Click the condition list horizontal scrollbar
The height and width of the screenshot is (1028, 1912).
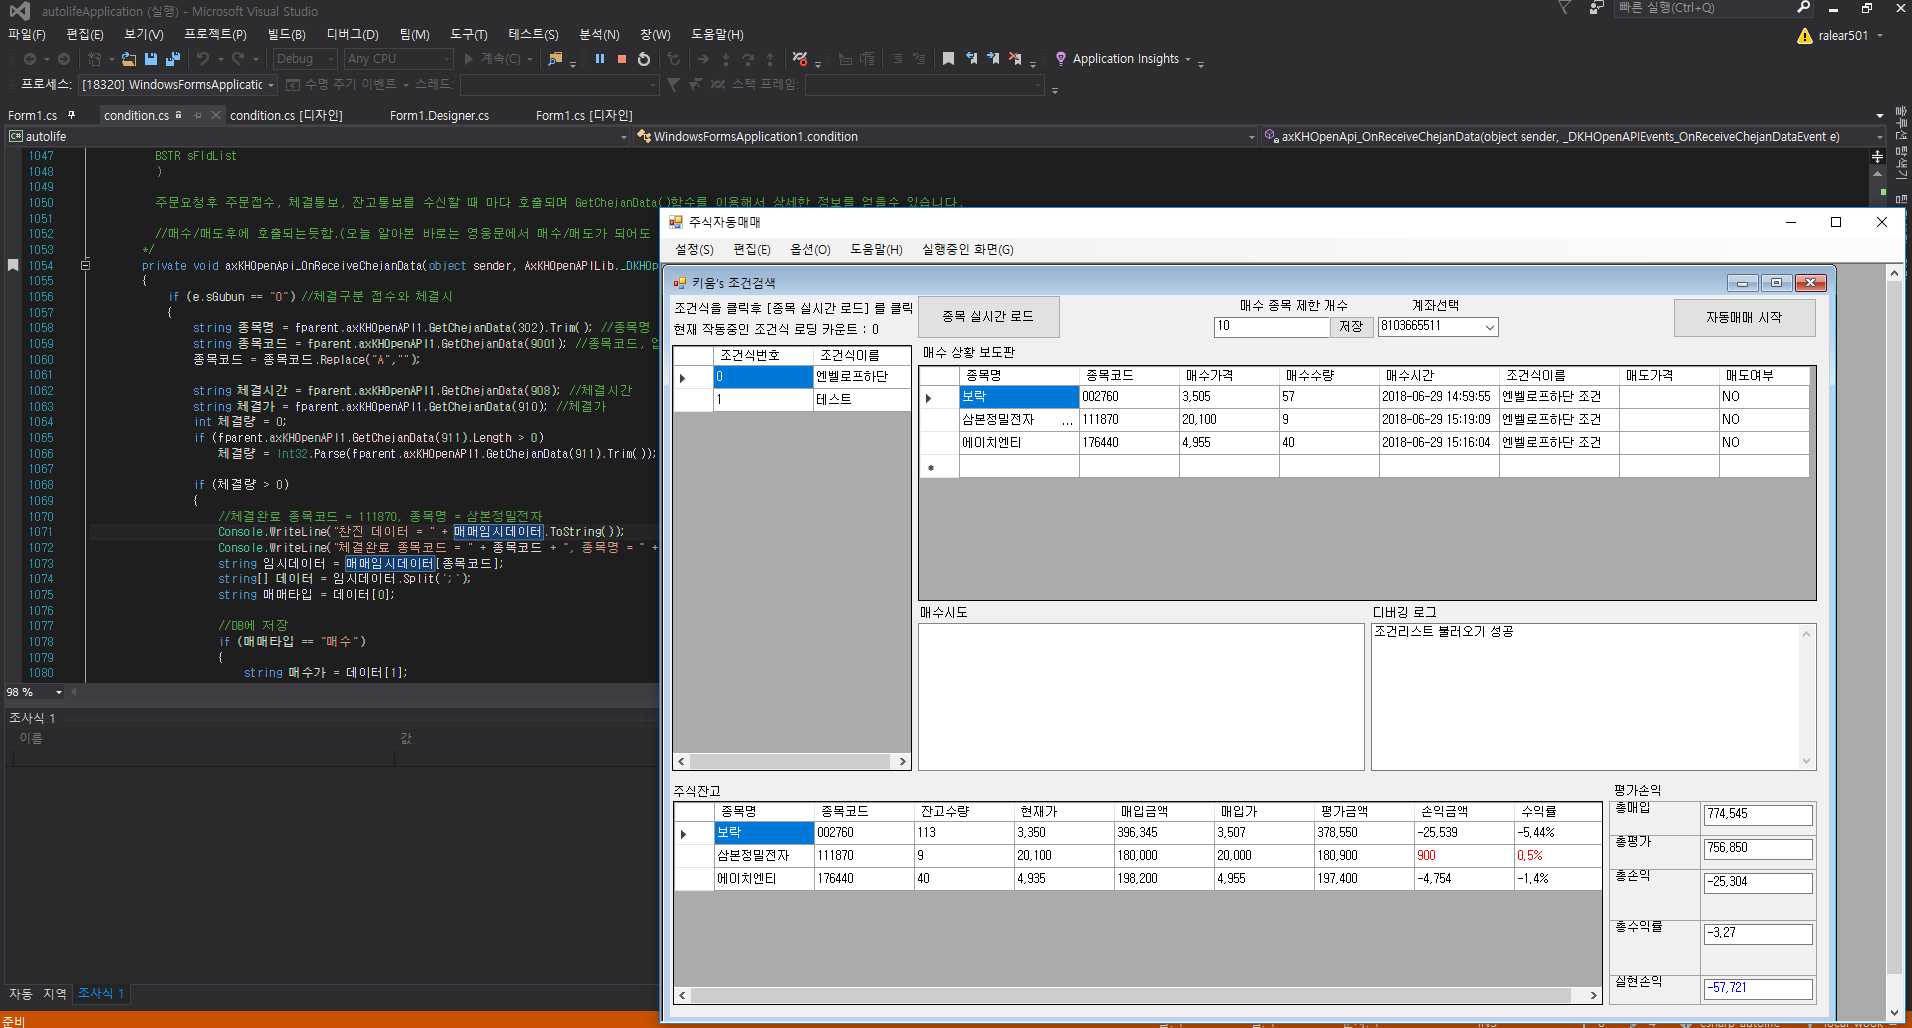(791, 761)
